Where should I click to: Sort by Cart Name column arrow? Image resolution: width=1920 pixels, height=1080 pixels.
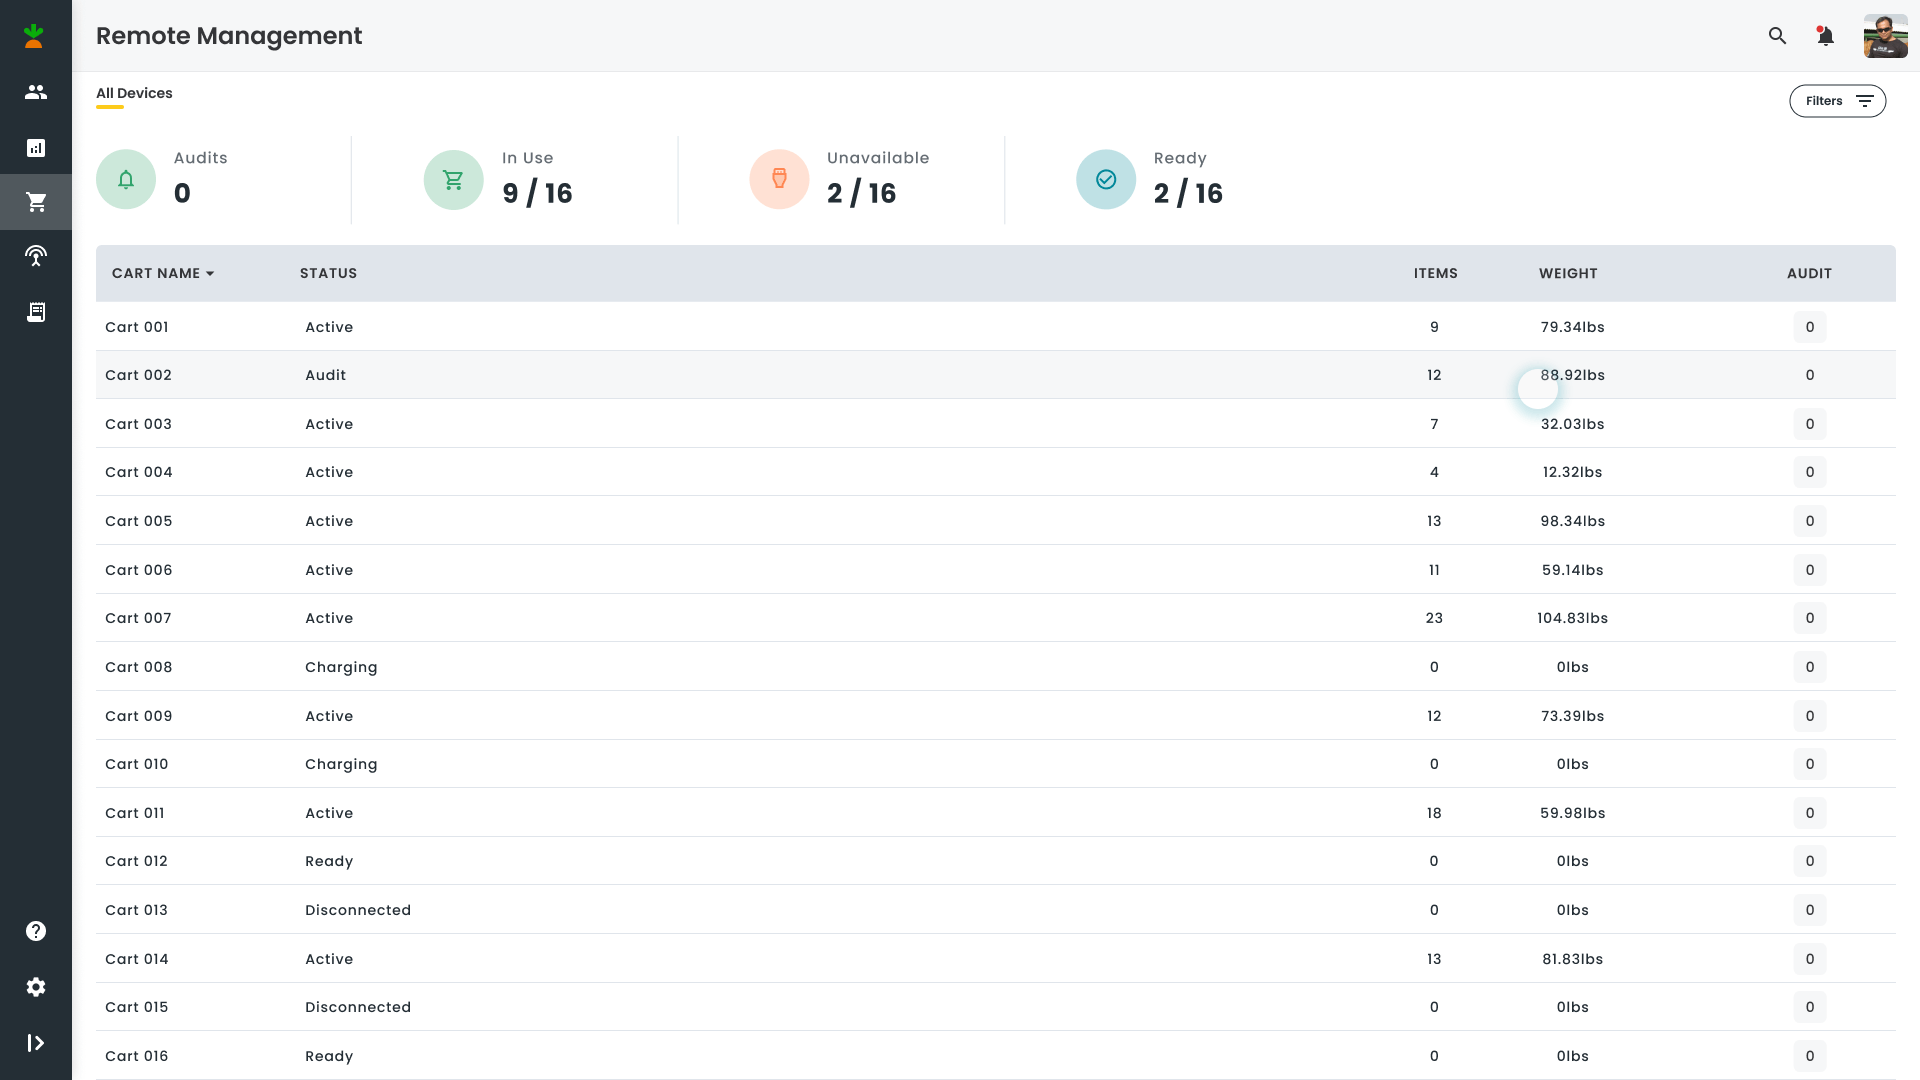point(210,274)
